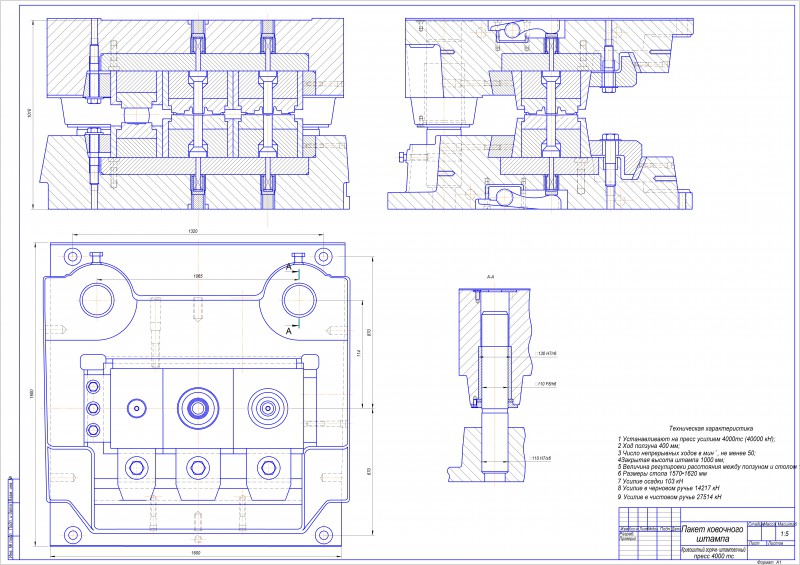This screenshot has width=800, height=565.
Task: Select line '3 Число непрерывных ходов в мин'
Action: [687, 453]
